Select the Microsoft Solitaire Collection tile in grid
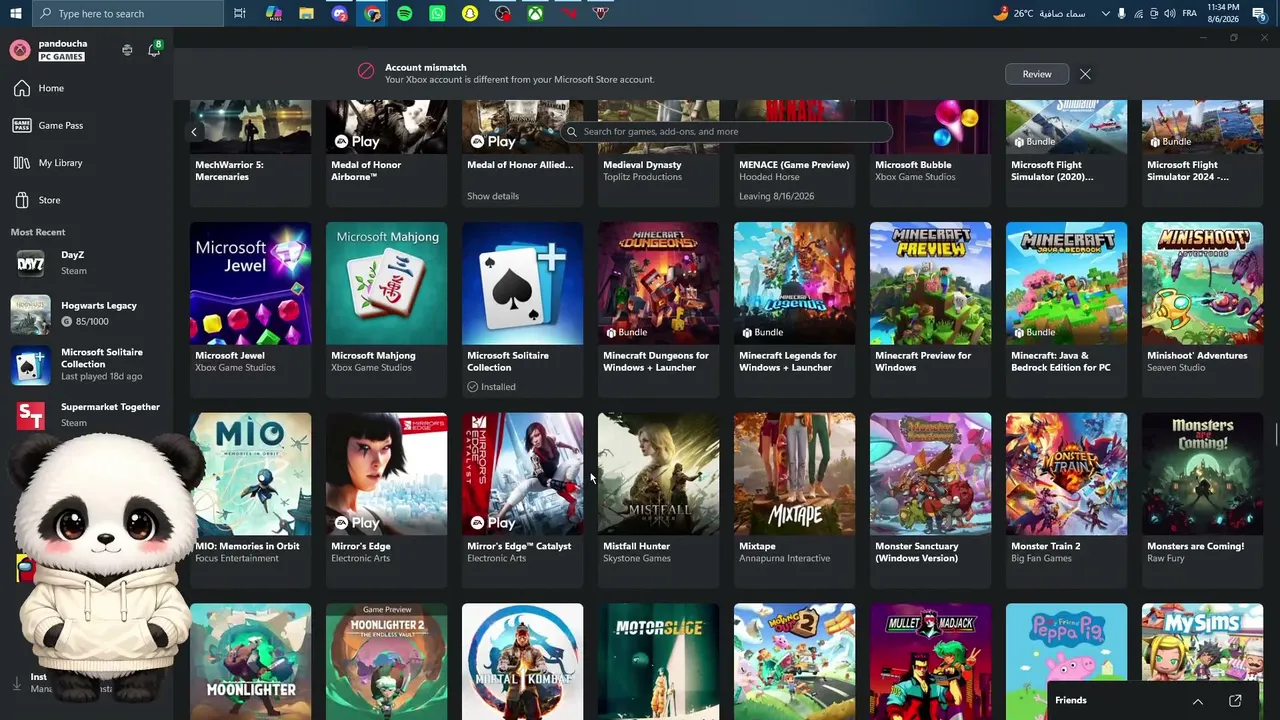Screen dimensions: 1280x720 click(522, 308)
